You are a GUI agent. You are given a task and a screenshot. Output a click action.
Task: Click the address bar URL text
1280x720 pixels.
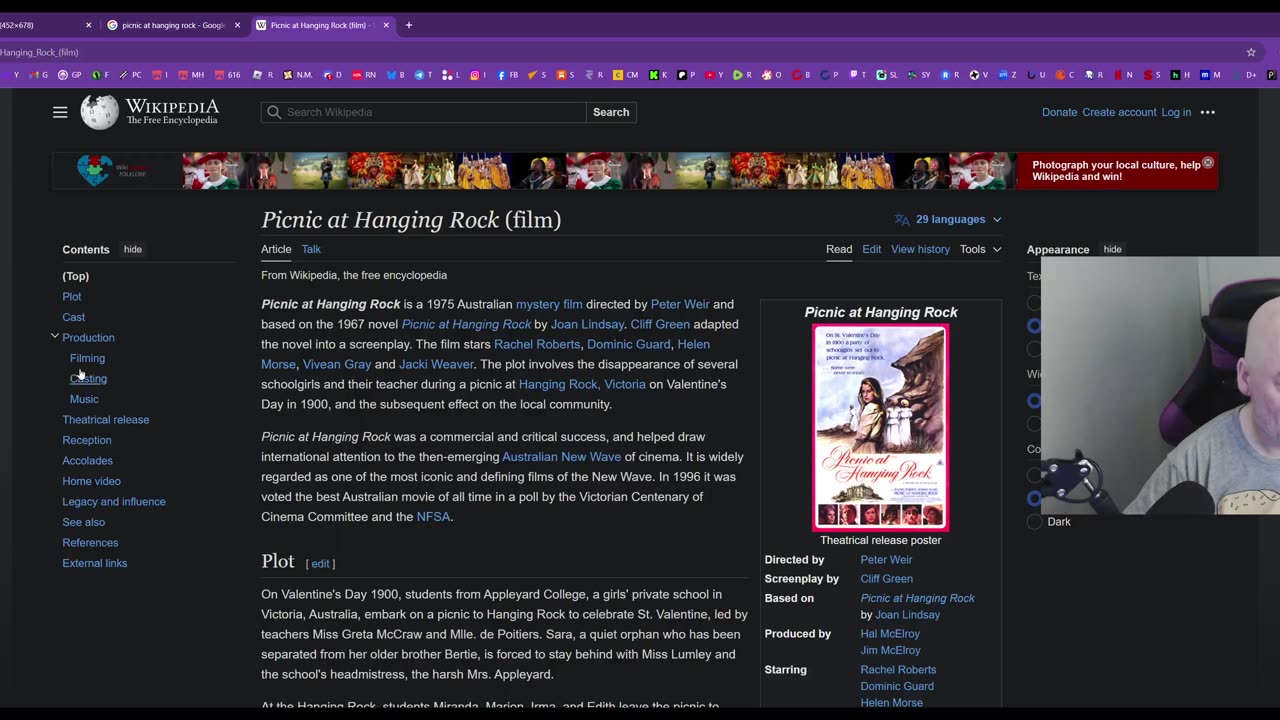point(39,52)
